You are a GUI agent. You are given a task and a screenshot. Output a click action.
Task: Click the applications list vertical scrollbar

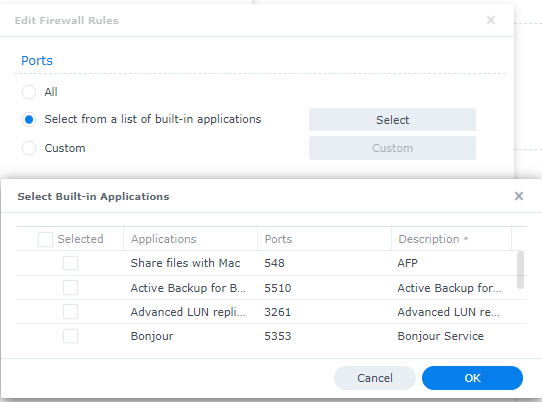click(520, 270)
